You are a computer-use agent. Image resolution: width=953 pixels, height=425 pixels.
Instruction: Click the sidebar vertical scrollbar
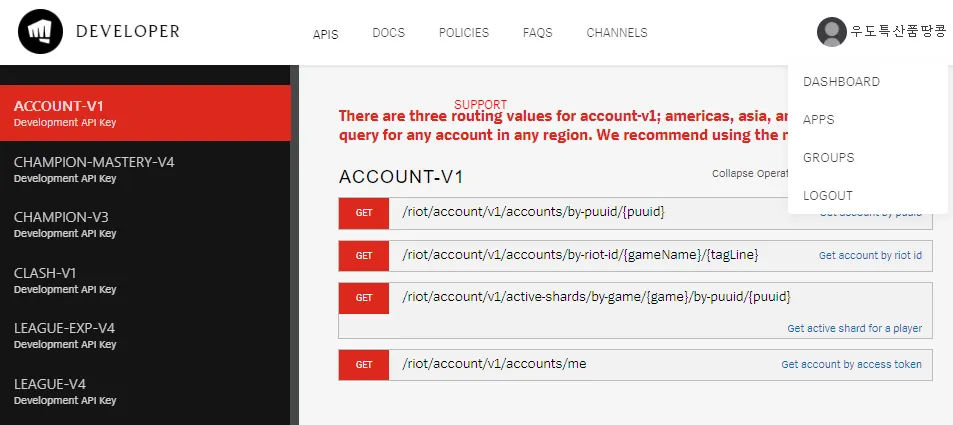coord(294,245)
